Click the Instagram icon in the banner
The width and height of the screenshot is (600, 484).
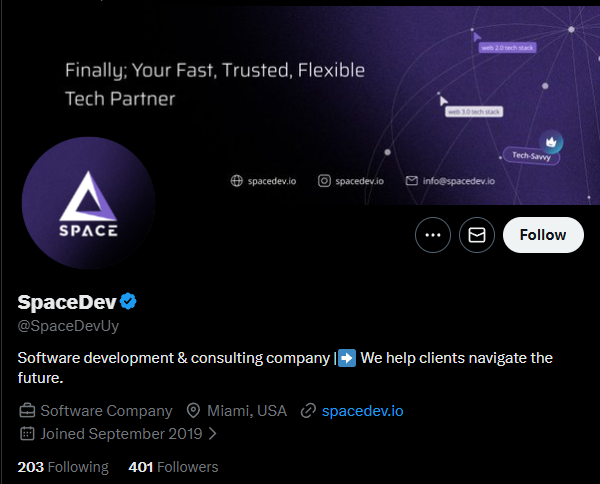tap(324, 181)
